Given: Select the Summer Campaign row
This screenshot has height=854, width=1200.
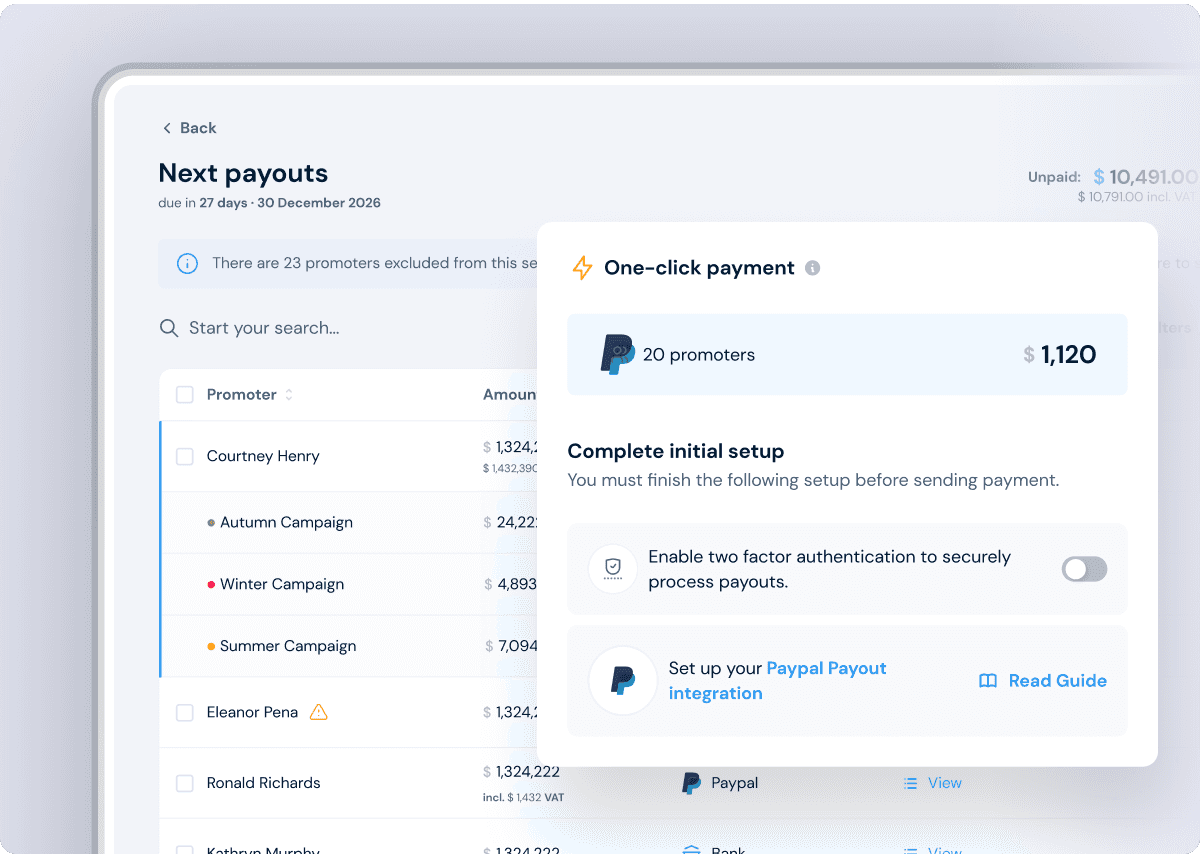Looking at the screenshot, I should click(x=348, y=646).
